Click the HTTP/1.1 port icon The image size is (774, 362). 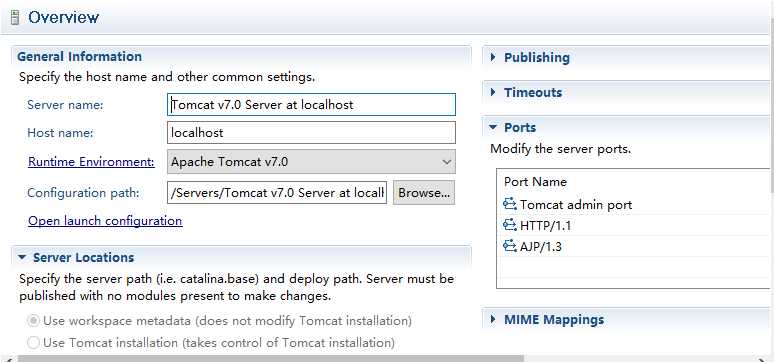click(509, 225)
